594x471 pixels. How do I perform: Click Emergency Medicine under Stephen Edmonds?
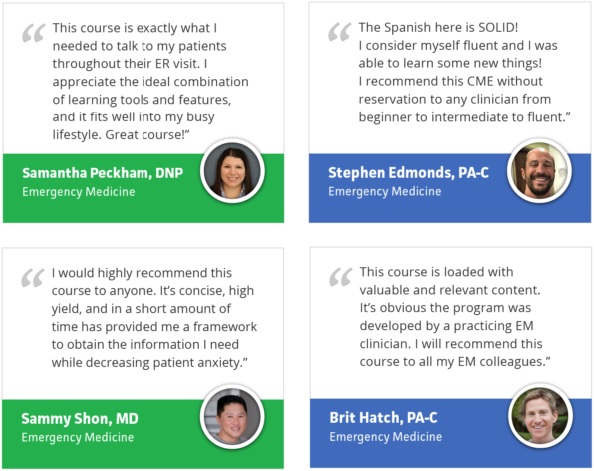point(385,191)
